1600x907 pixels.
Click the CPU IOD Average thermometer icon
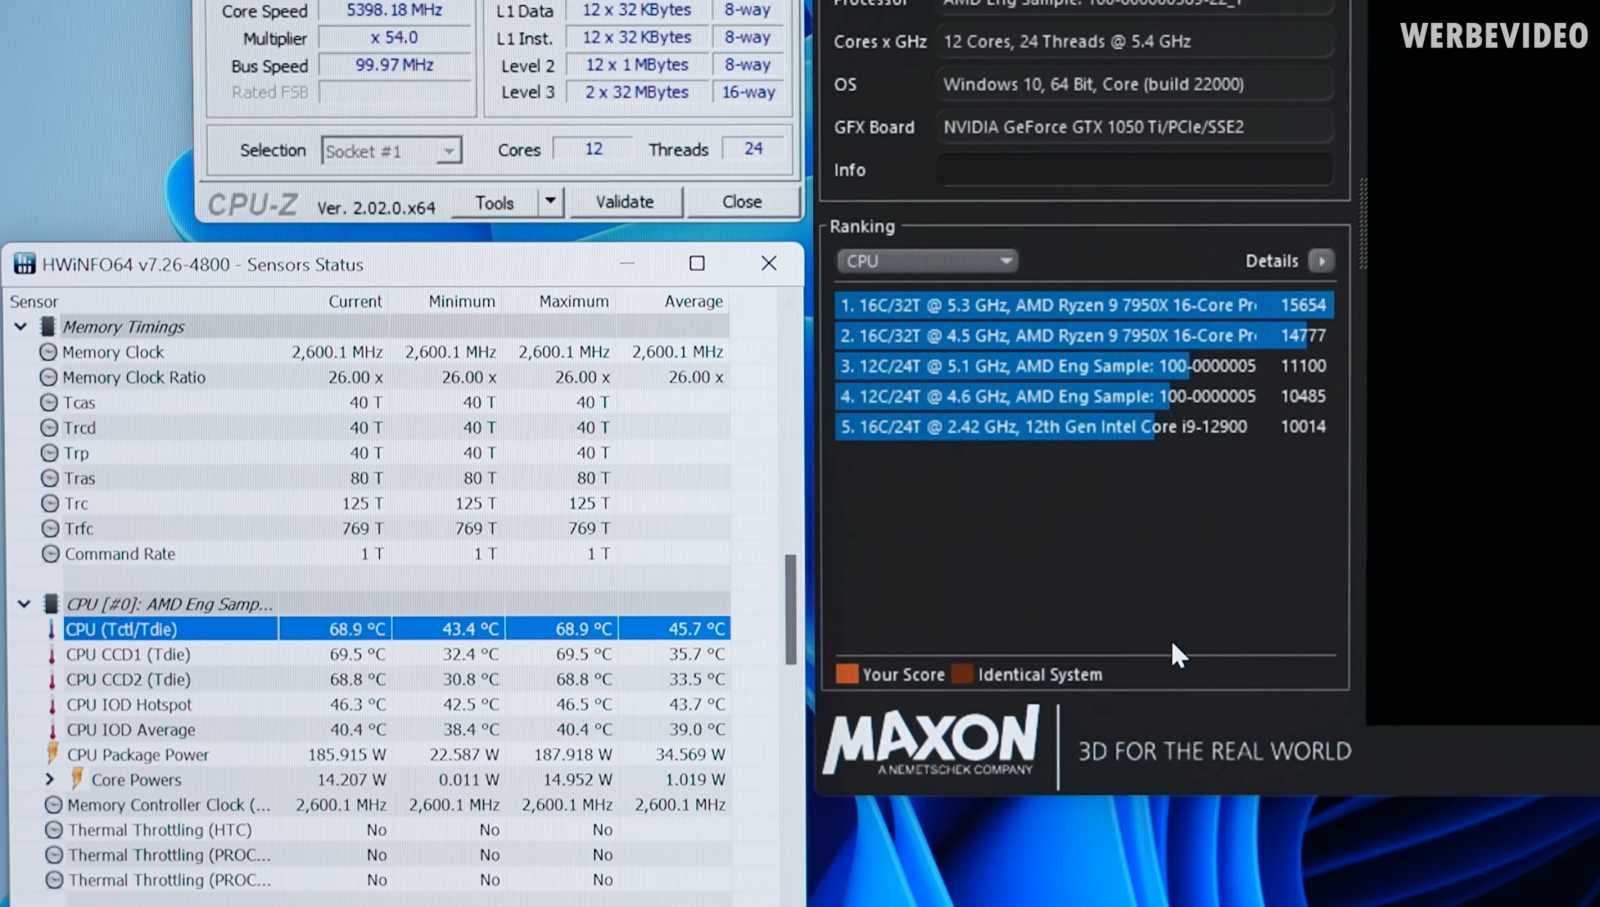click(53, 729)
